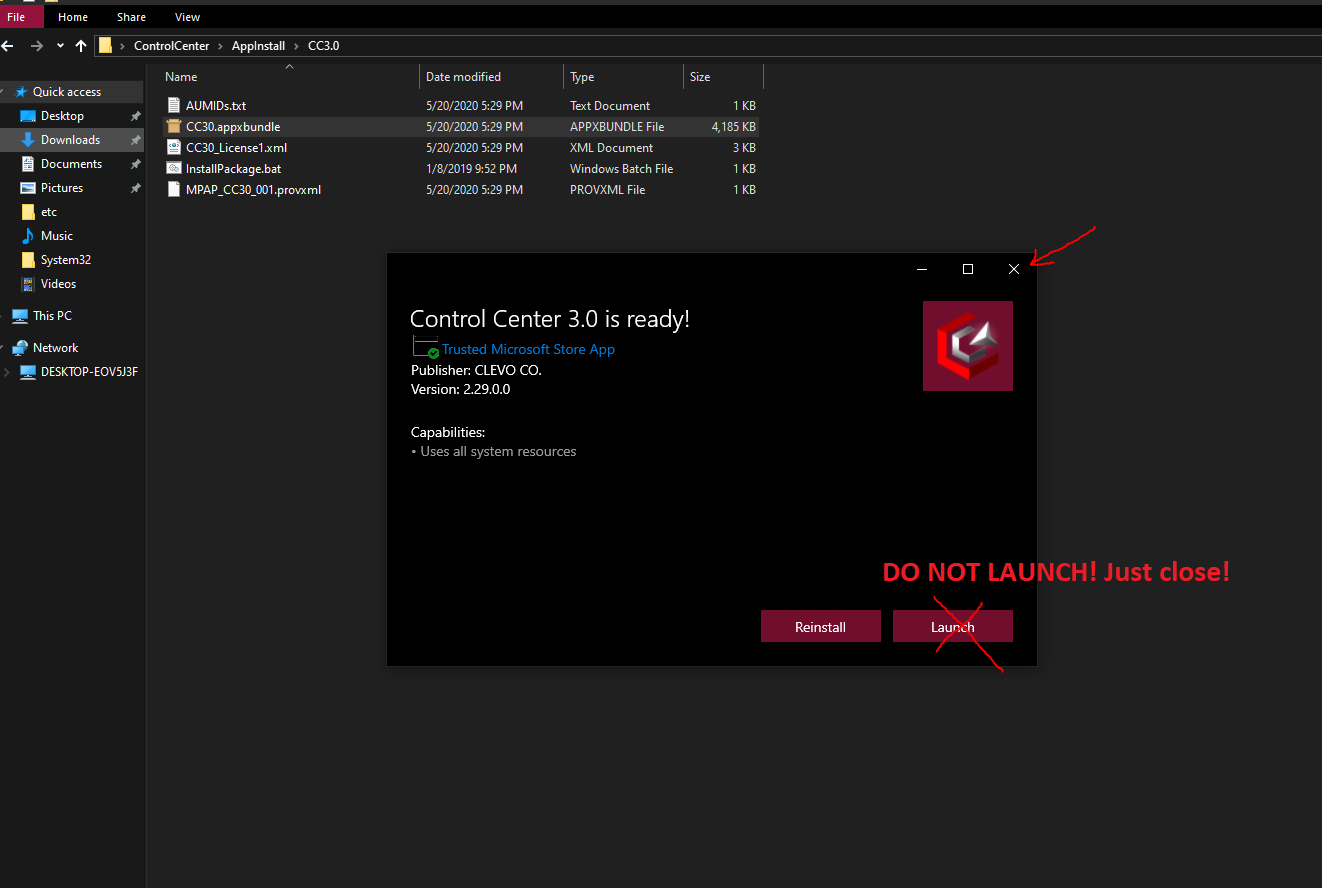Maximize the app installer window
The height and width of the screenshot is (888, 1322).
(968, 269)
